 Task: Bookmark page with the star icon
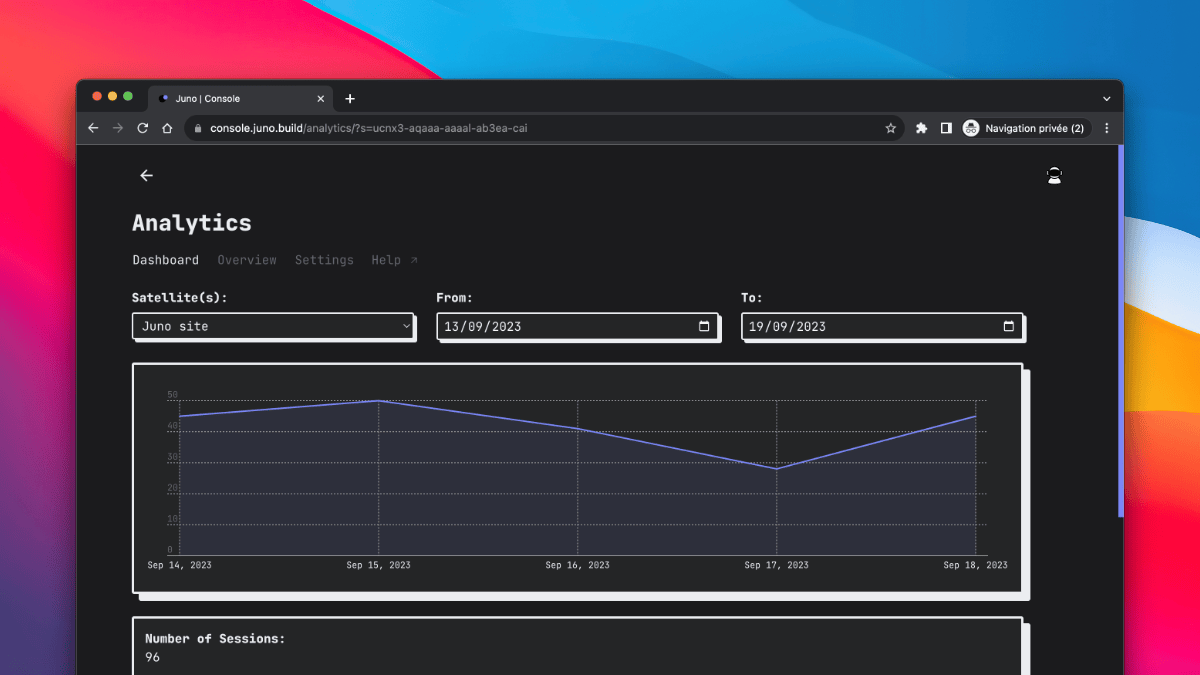[x=890, y=128]
